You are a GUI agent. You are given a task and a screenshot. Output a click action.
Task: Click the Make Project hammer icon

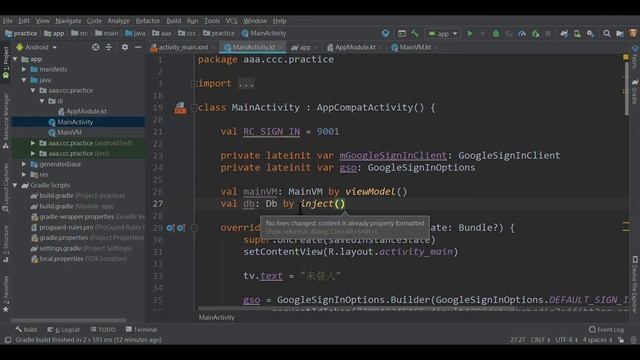click(x=415, y=33)
